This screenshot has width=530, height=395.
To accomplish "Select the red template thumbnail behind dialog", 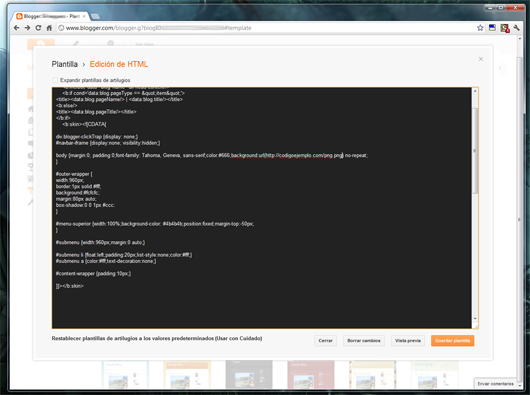I will click(x=311, y=375).
